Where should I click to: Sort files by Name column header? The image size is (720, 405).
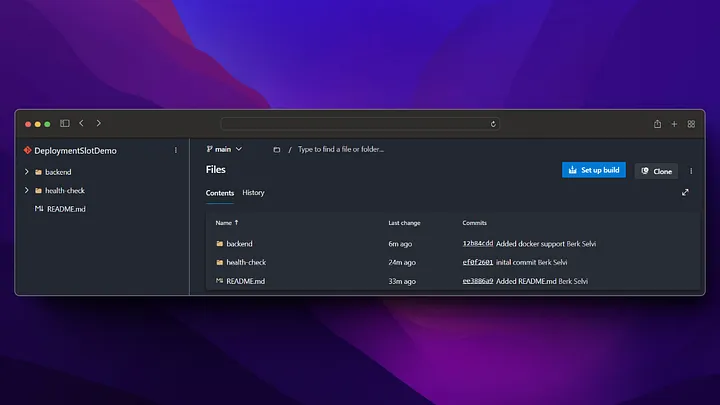coord(227,223)
